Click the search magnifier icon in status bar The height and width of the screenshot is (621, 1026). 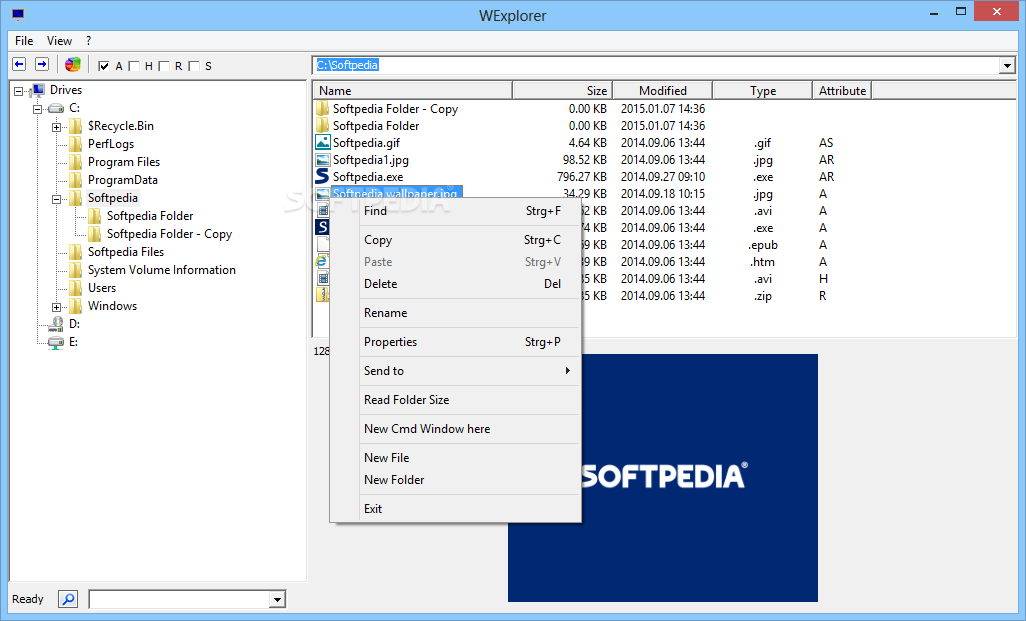(x=68, y=599)
